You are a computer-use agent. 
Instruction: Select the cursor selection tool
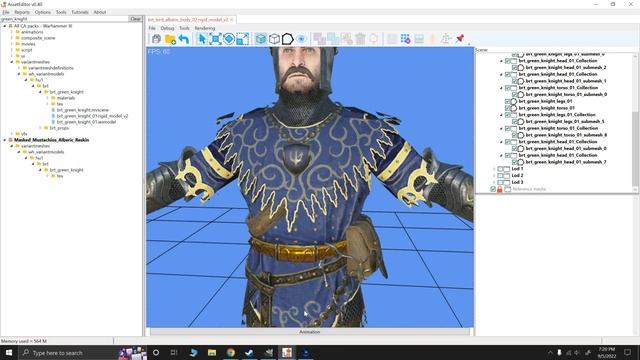tap(202, 39)
